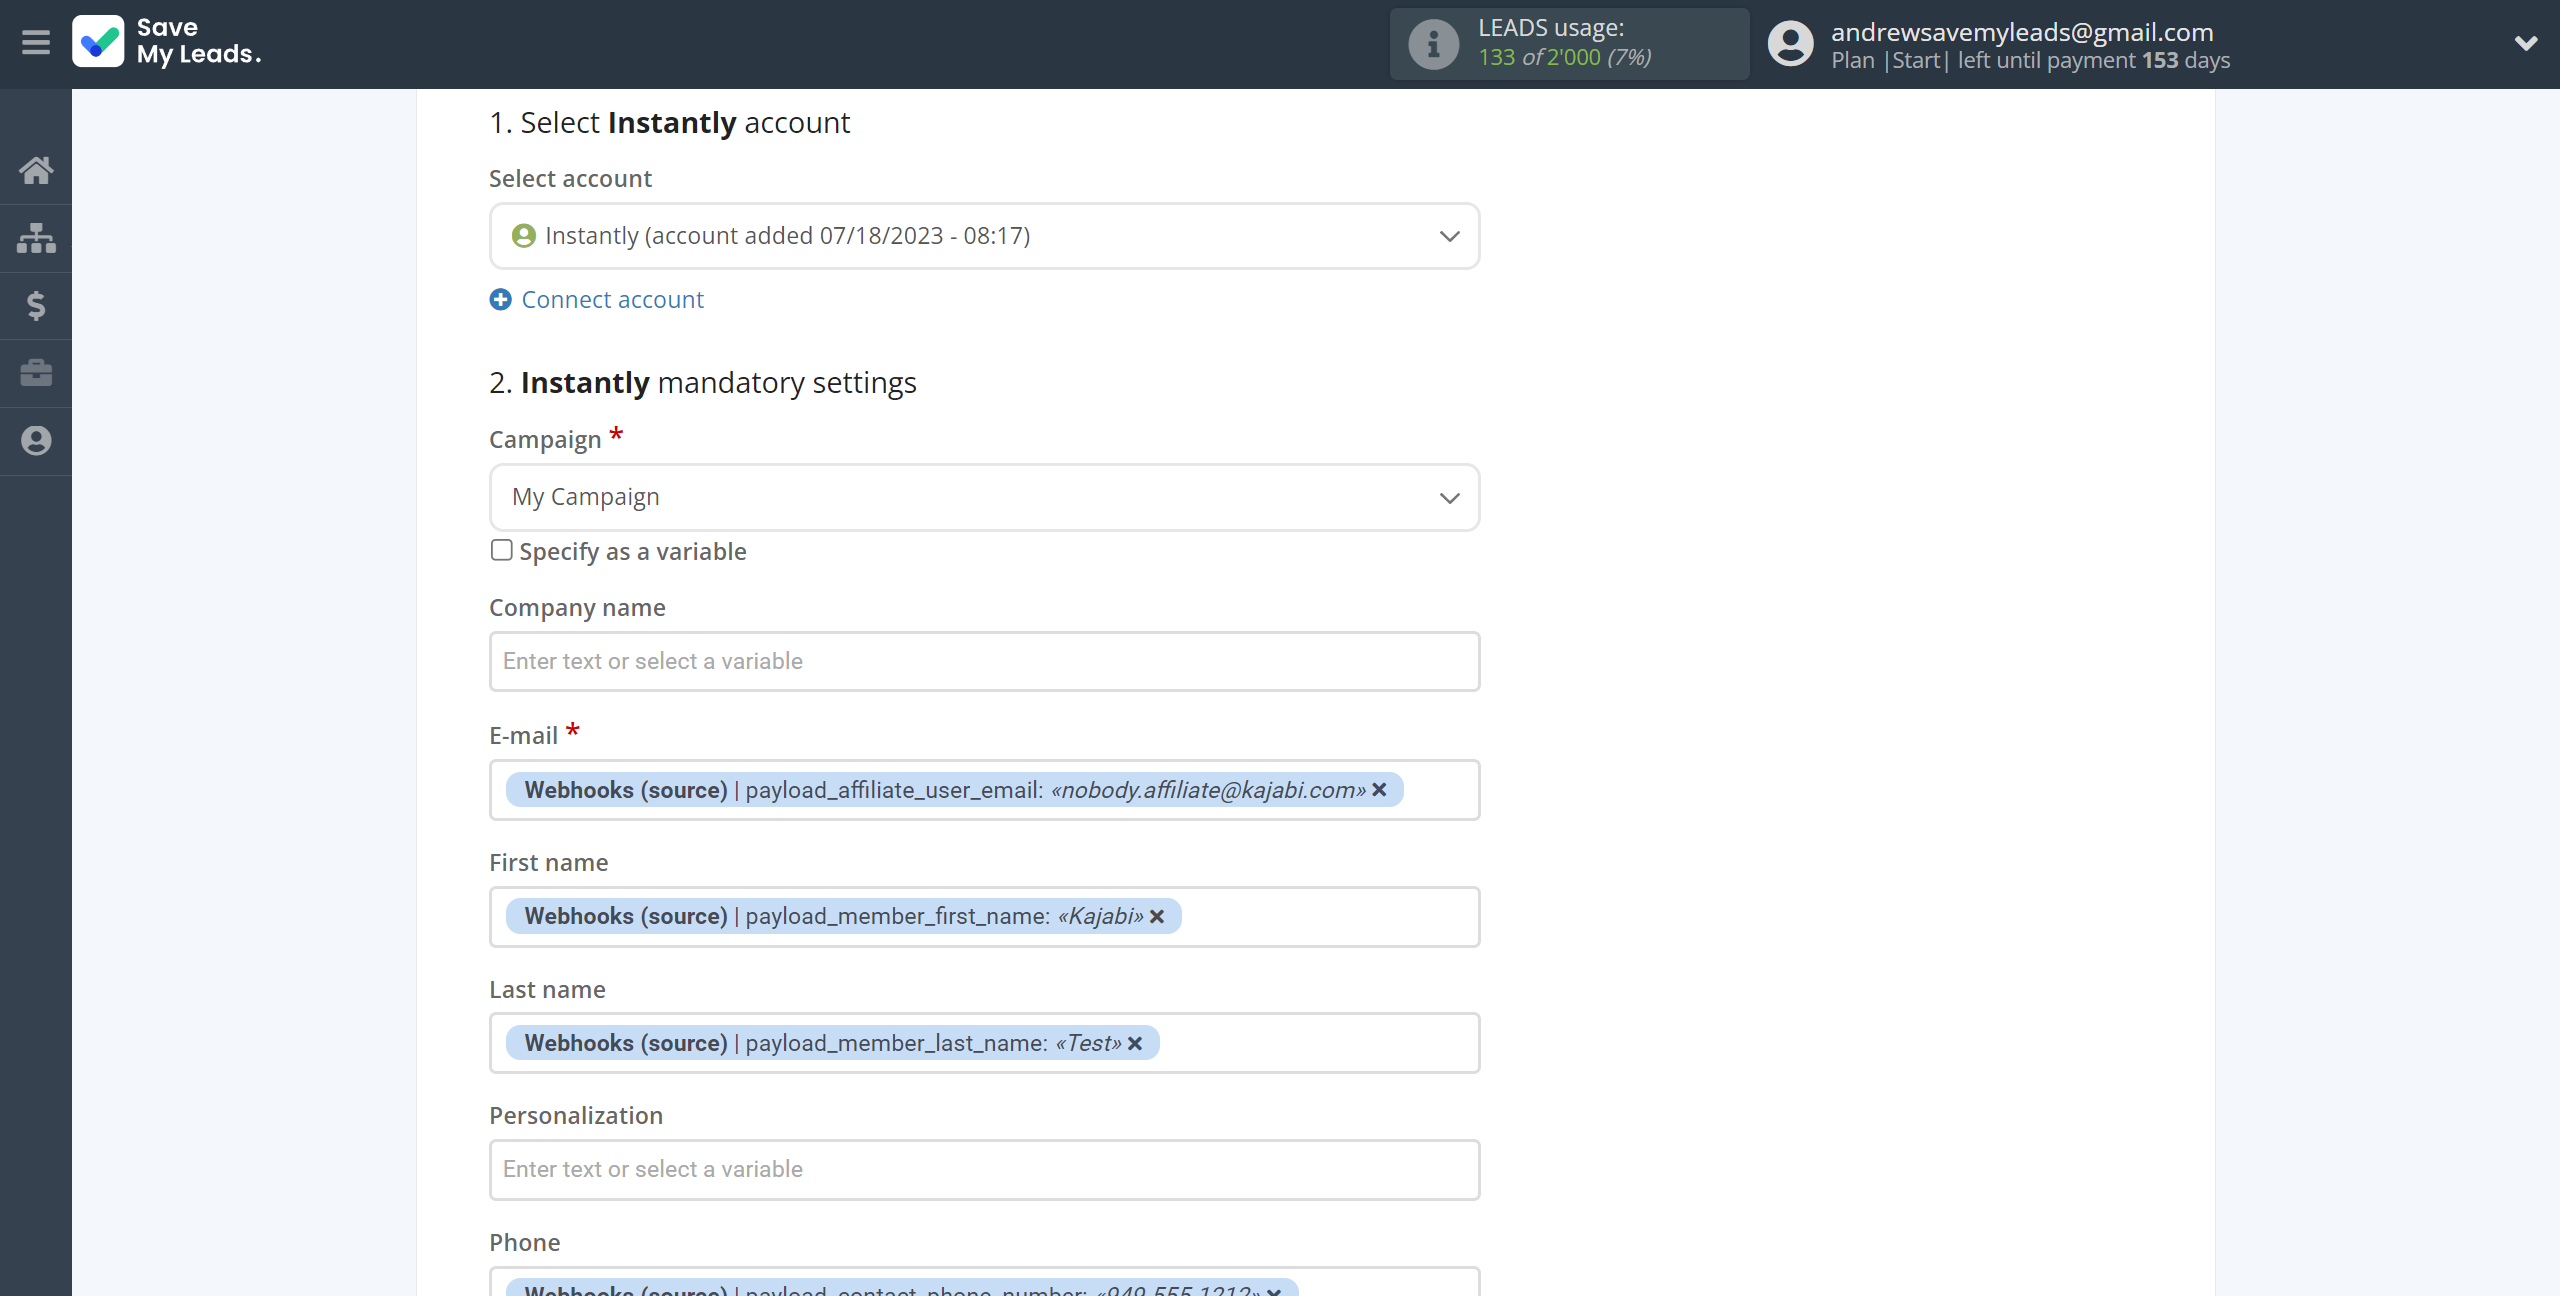Click the green account status icon in dropdown
2560x1296 pixels.
(524, 236)
